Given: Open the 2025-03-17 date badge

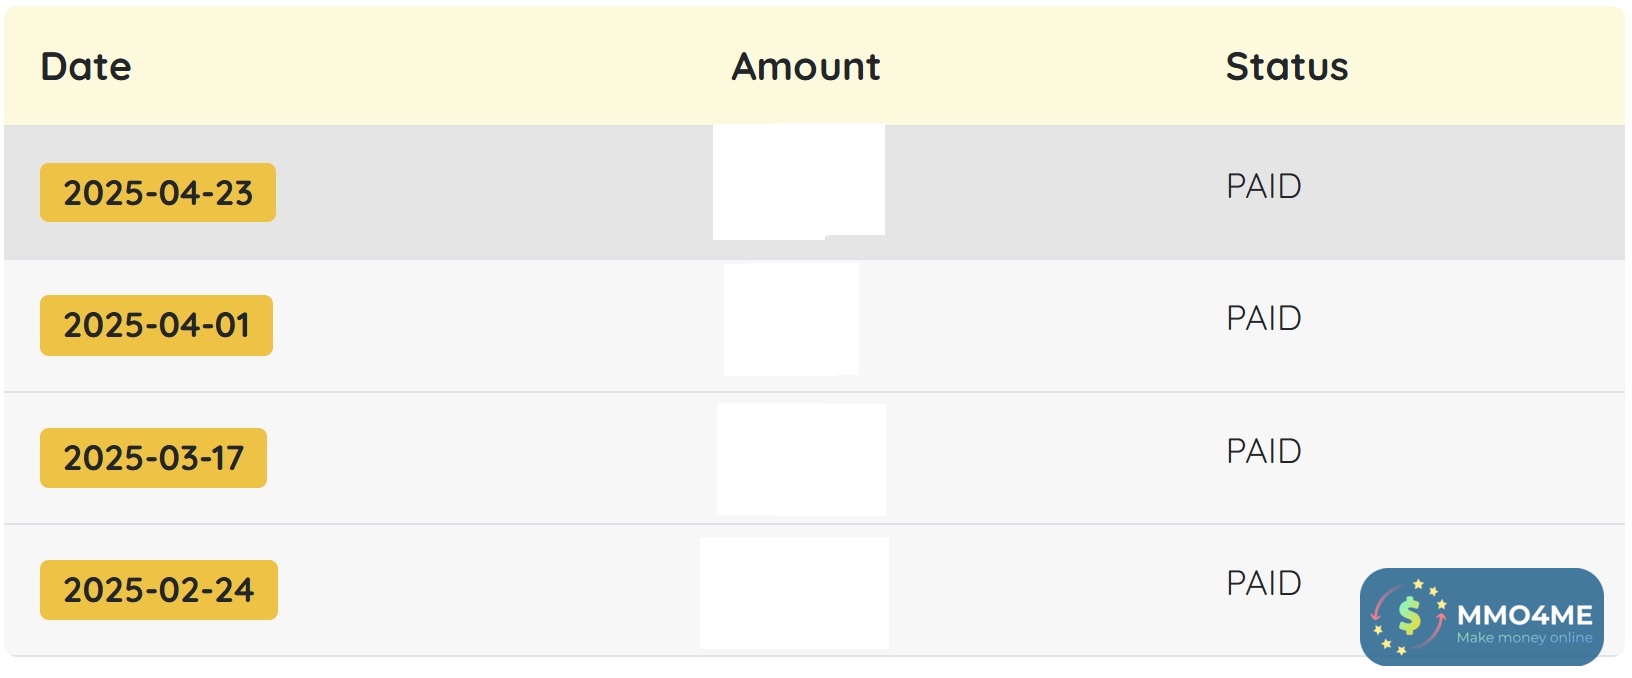Looking at the screenshot, I should click(153, 458).
